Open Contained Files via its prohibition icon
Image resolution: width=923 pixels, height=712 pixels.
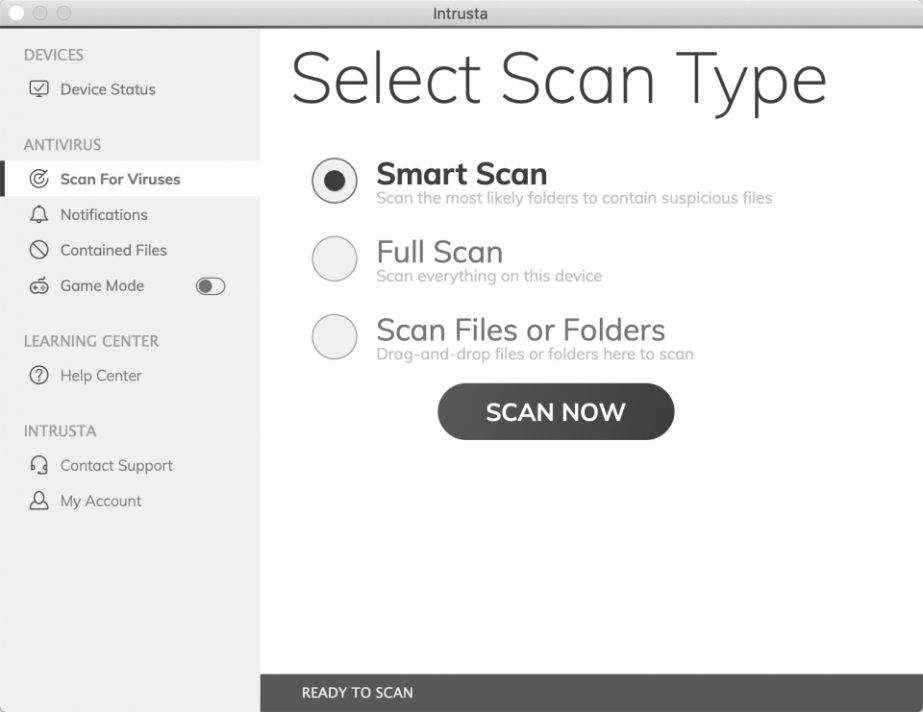point(38,250)
